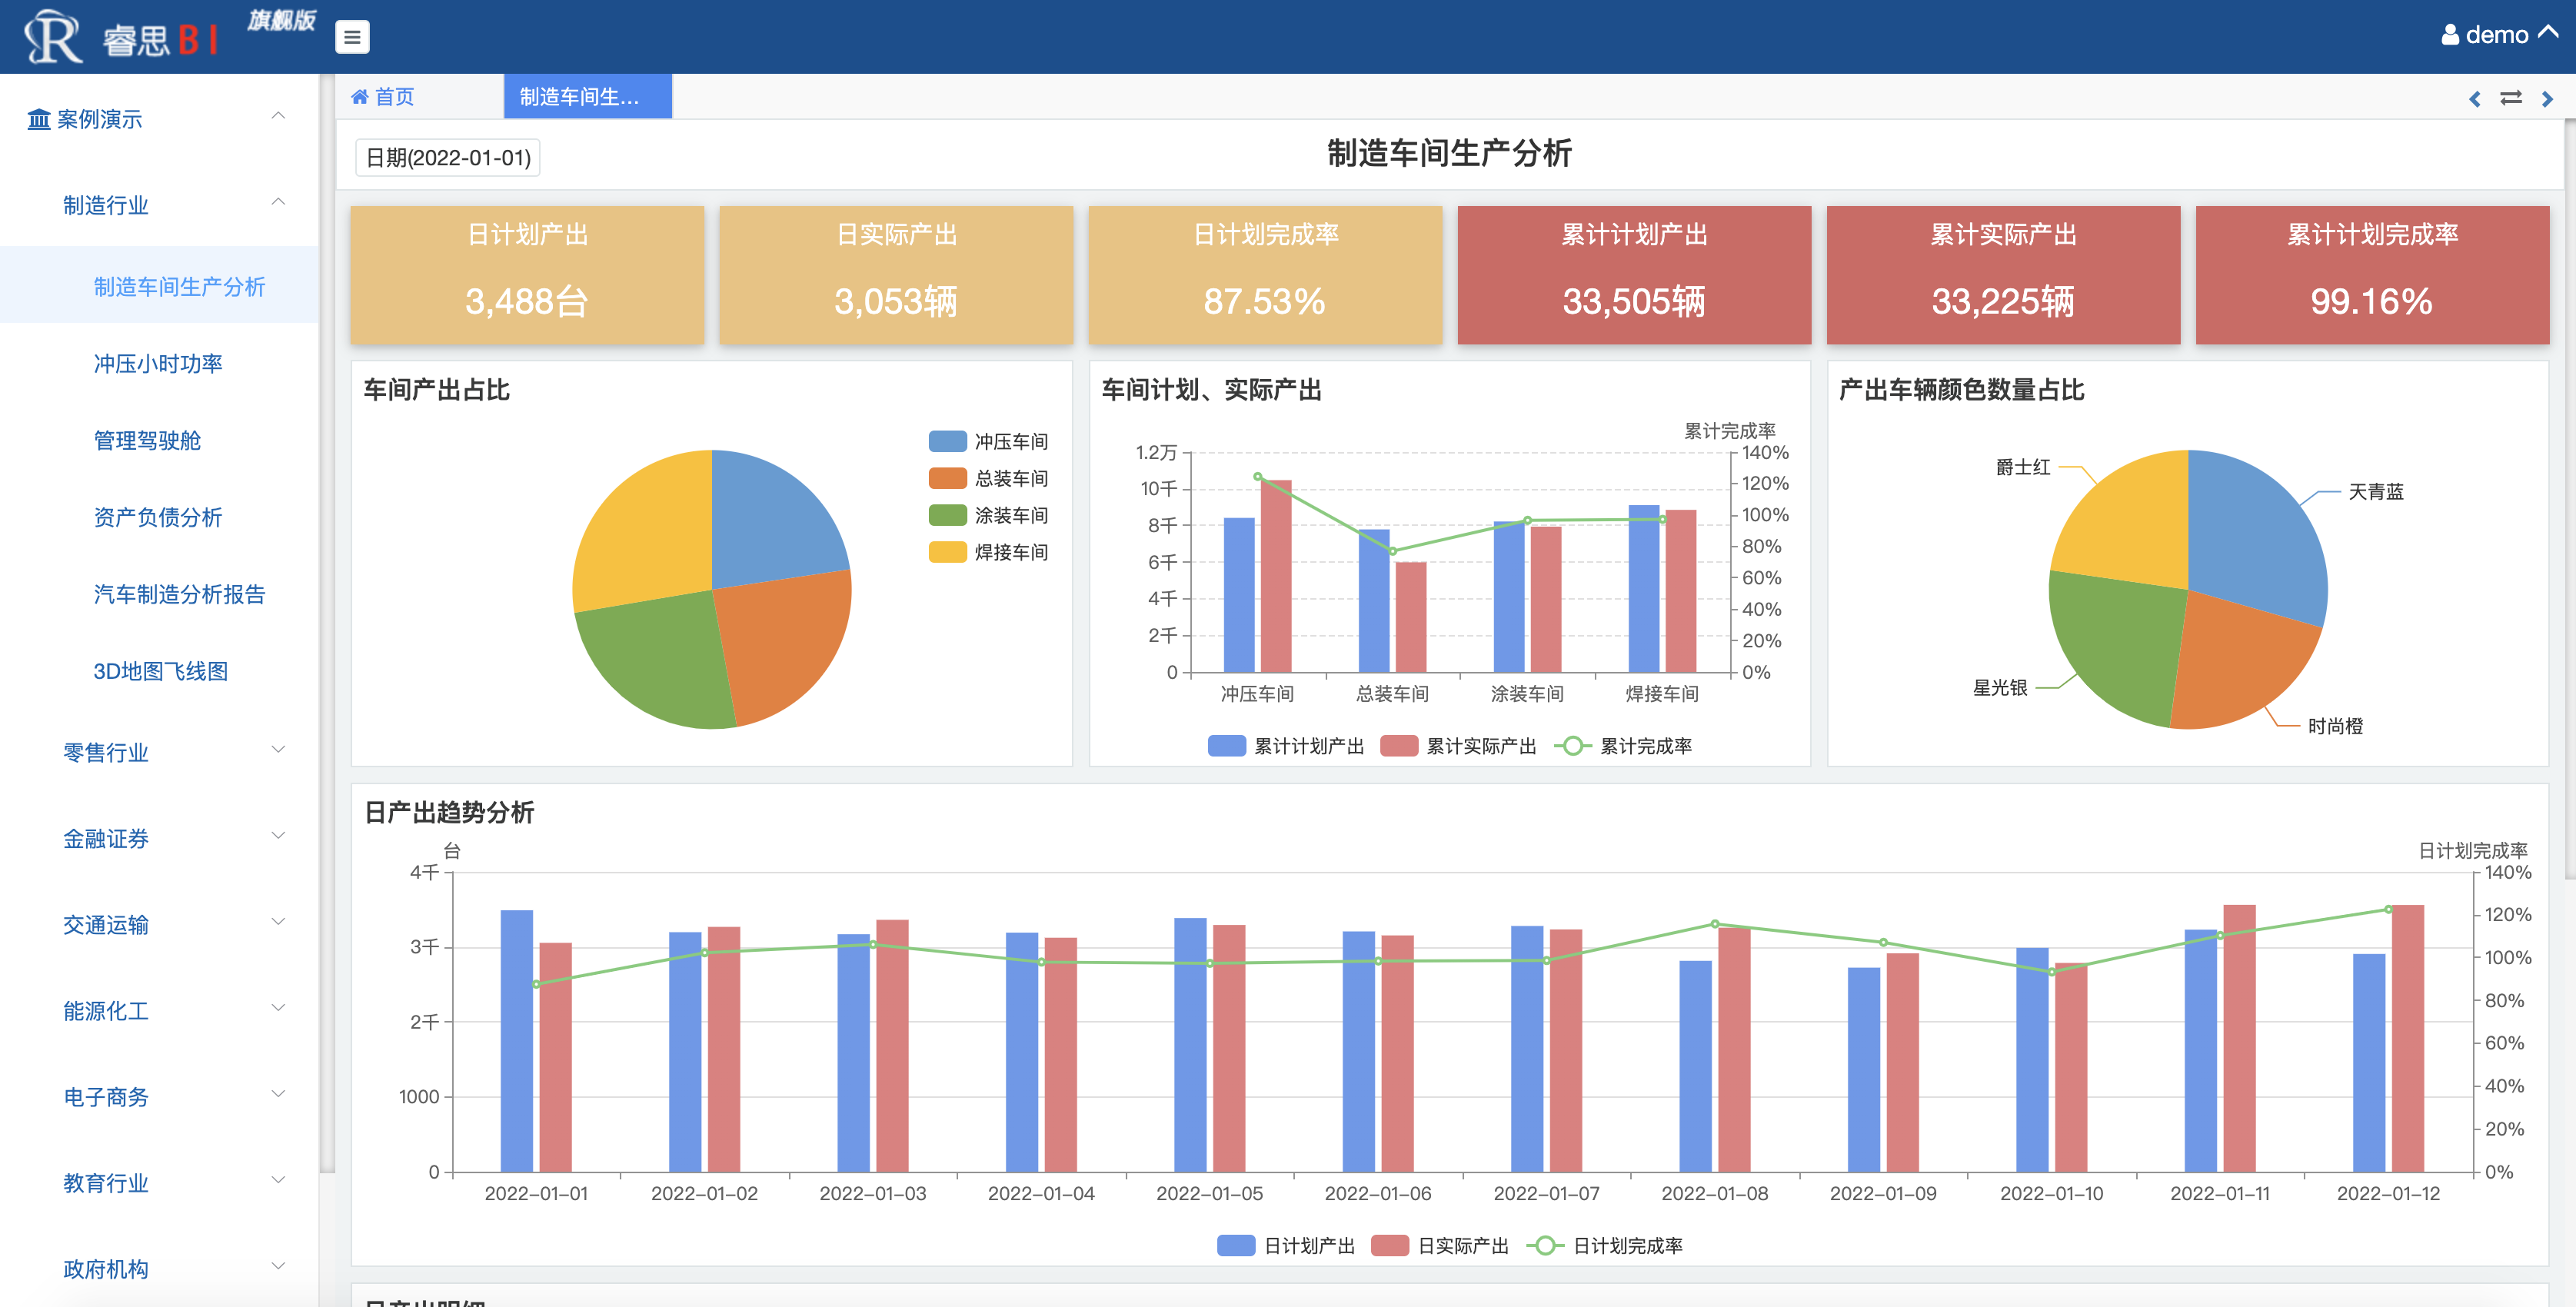
Task: Click the 2022-01-08 axis label
Action: click(x=1714, y=1194)
